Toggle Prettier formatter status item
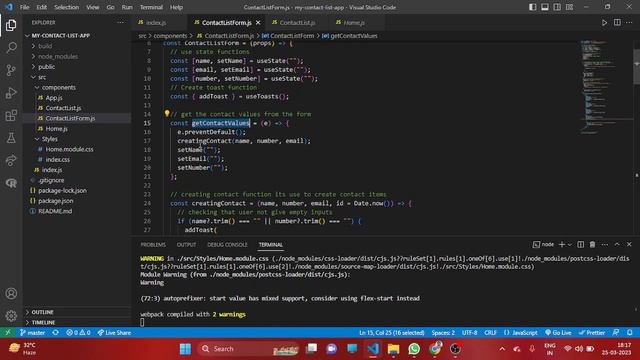Viewport: 640px width, 360px height. pos(591,333)
